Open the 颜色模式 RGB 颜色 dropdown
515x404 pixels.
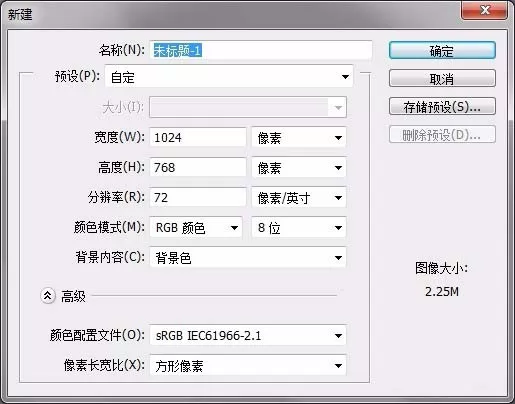196,228
